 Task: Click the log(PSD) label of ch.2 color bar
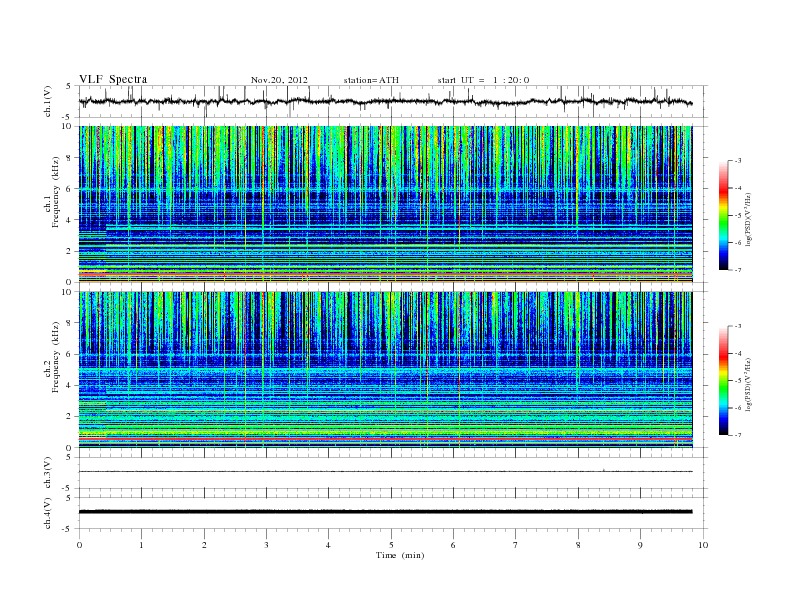(749, 385)
